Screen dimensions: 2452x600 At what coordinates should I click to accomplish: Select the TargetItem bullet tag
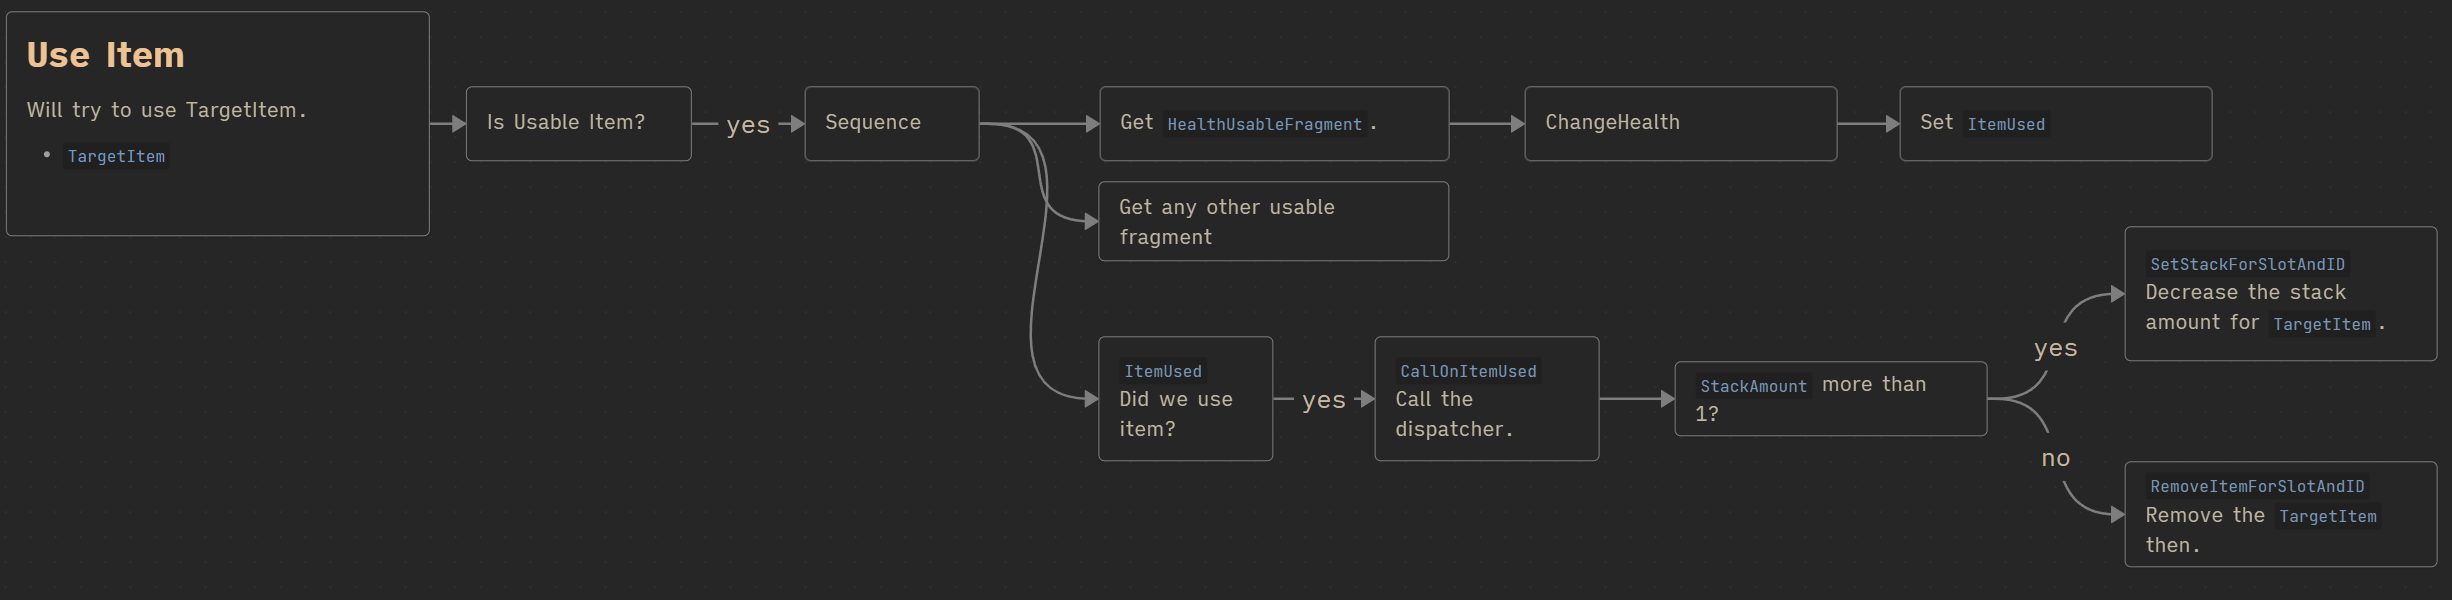tap(116, 157)
